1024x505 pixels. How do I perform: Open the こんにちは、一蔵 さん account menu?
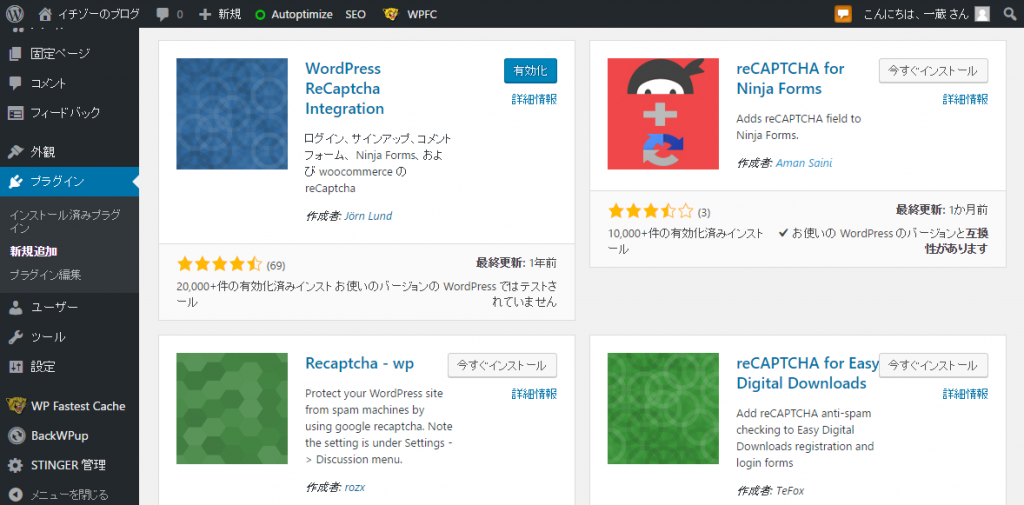point(916,14)
